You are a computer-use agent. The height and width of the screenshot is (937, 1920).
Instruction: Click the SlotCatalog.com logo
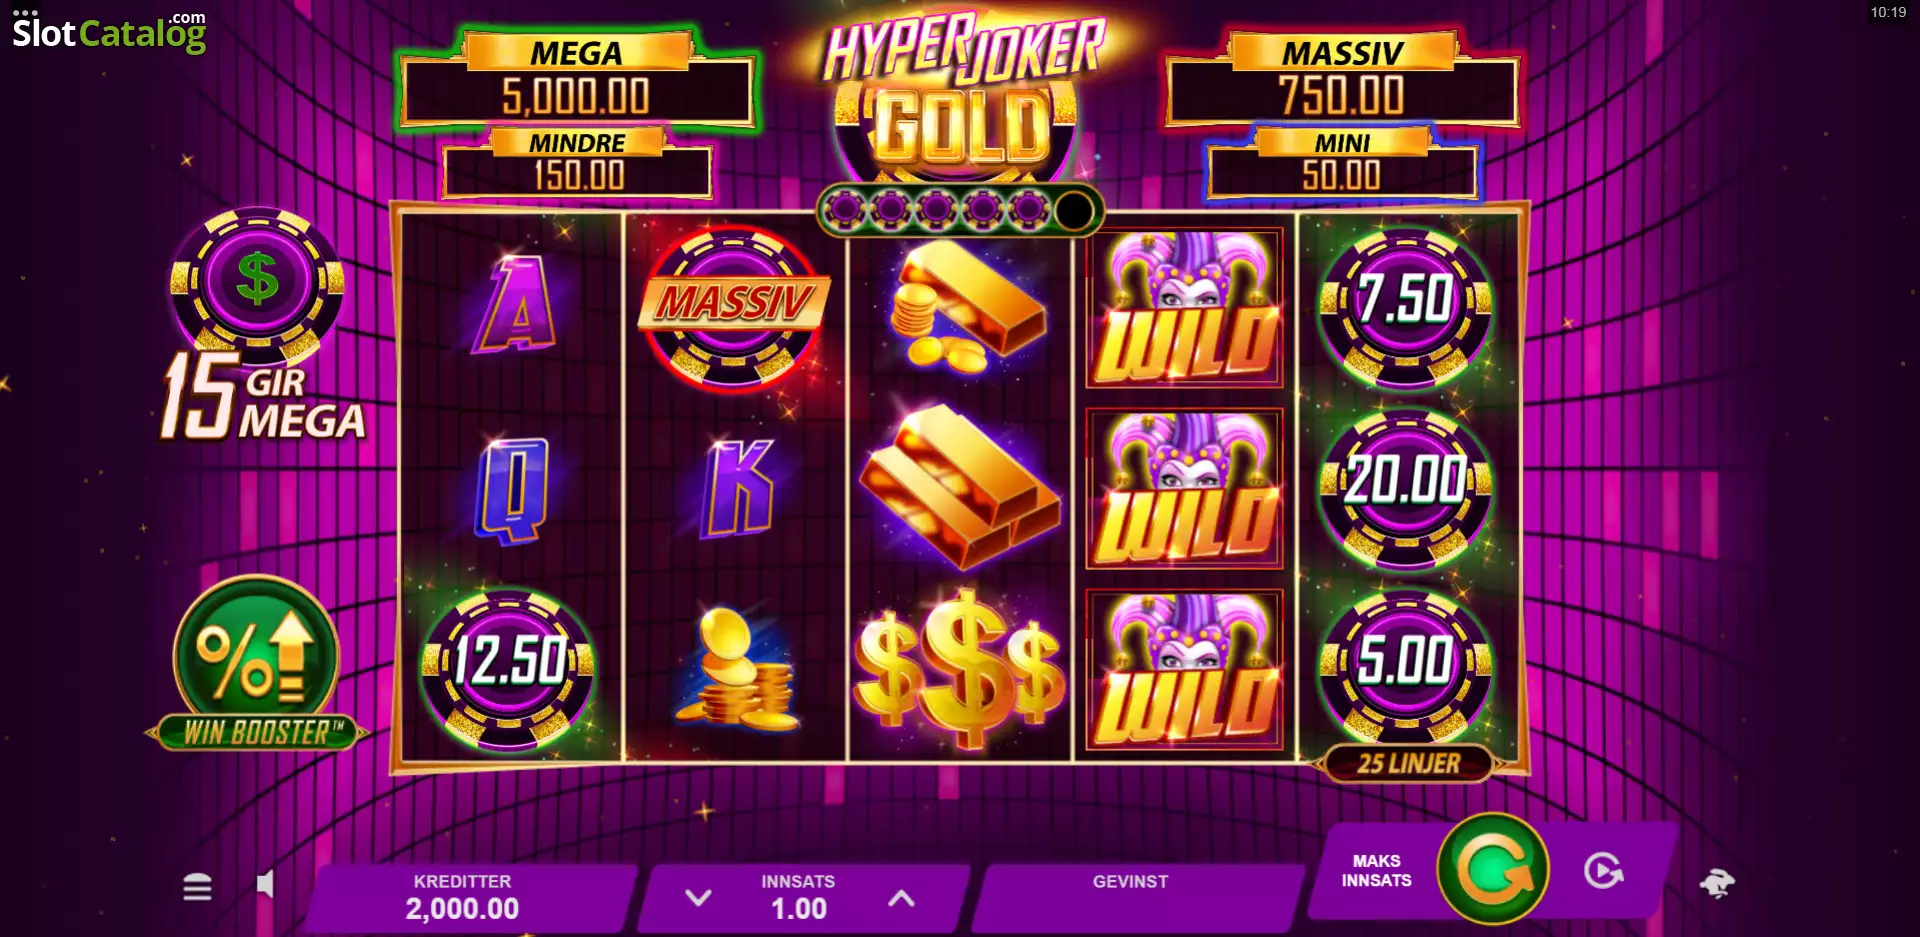[x=109, y=32]
